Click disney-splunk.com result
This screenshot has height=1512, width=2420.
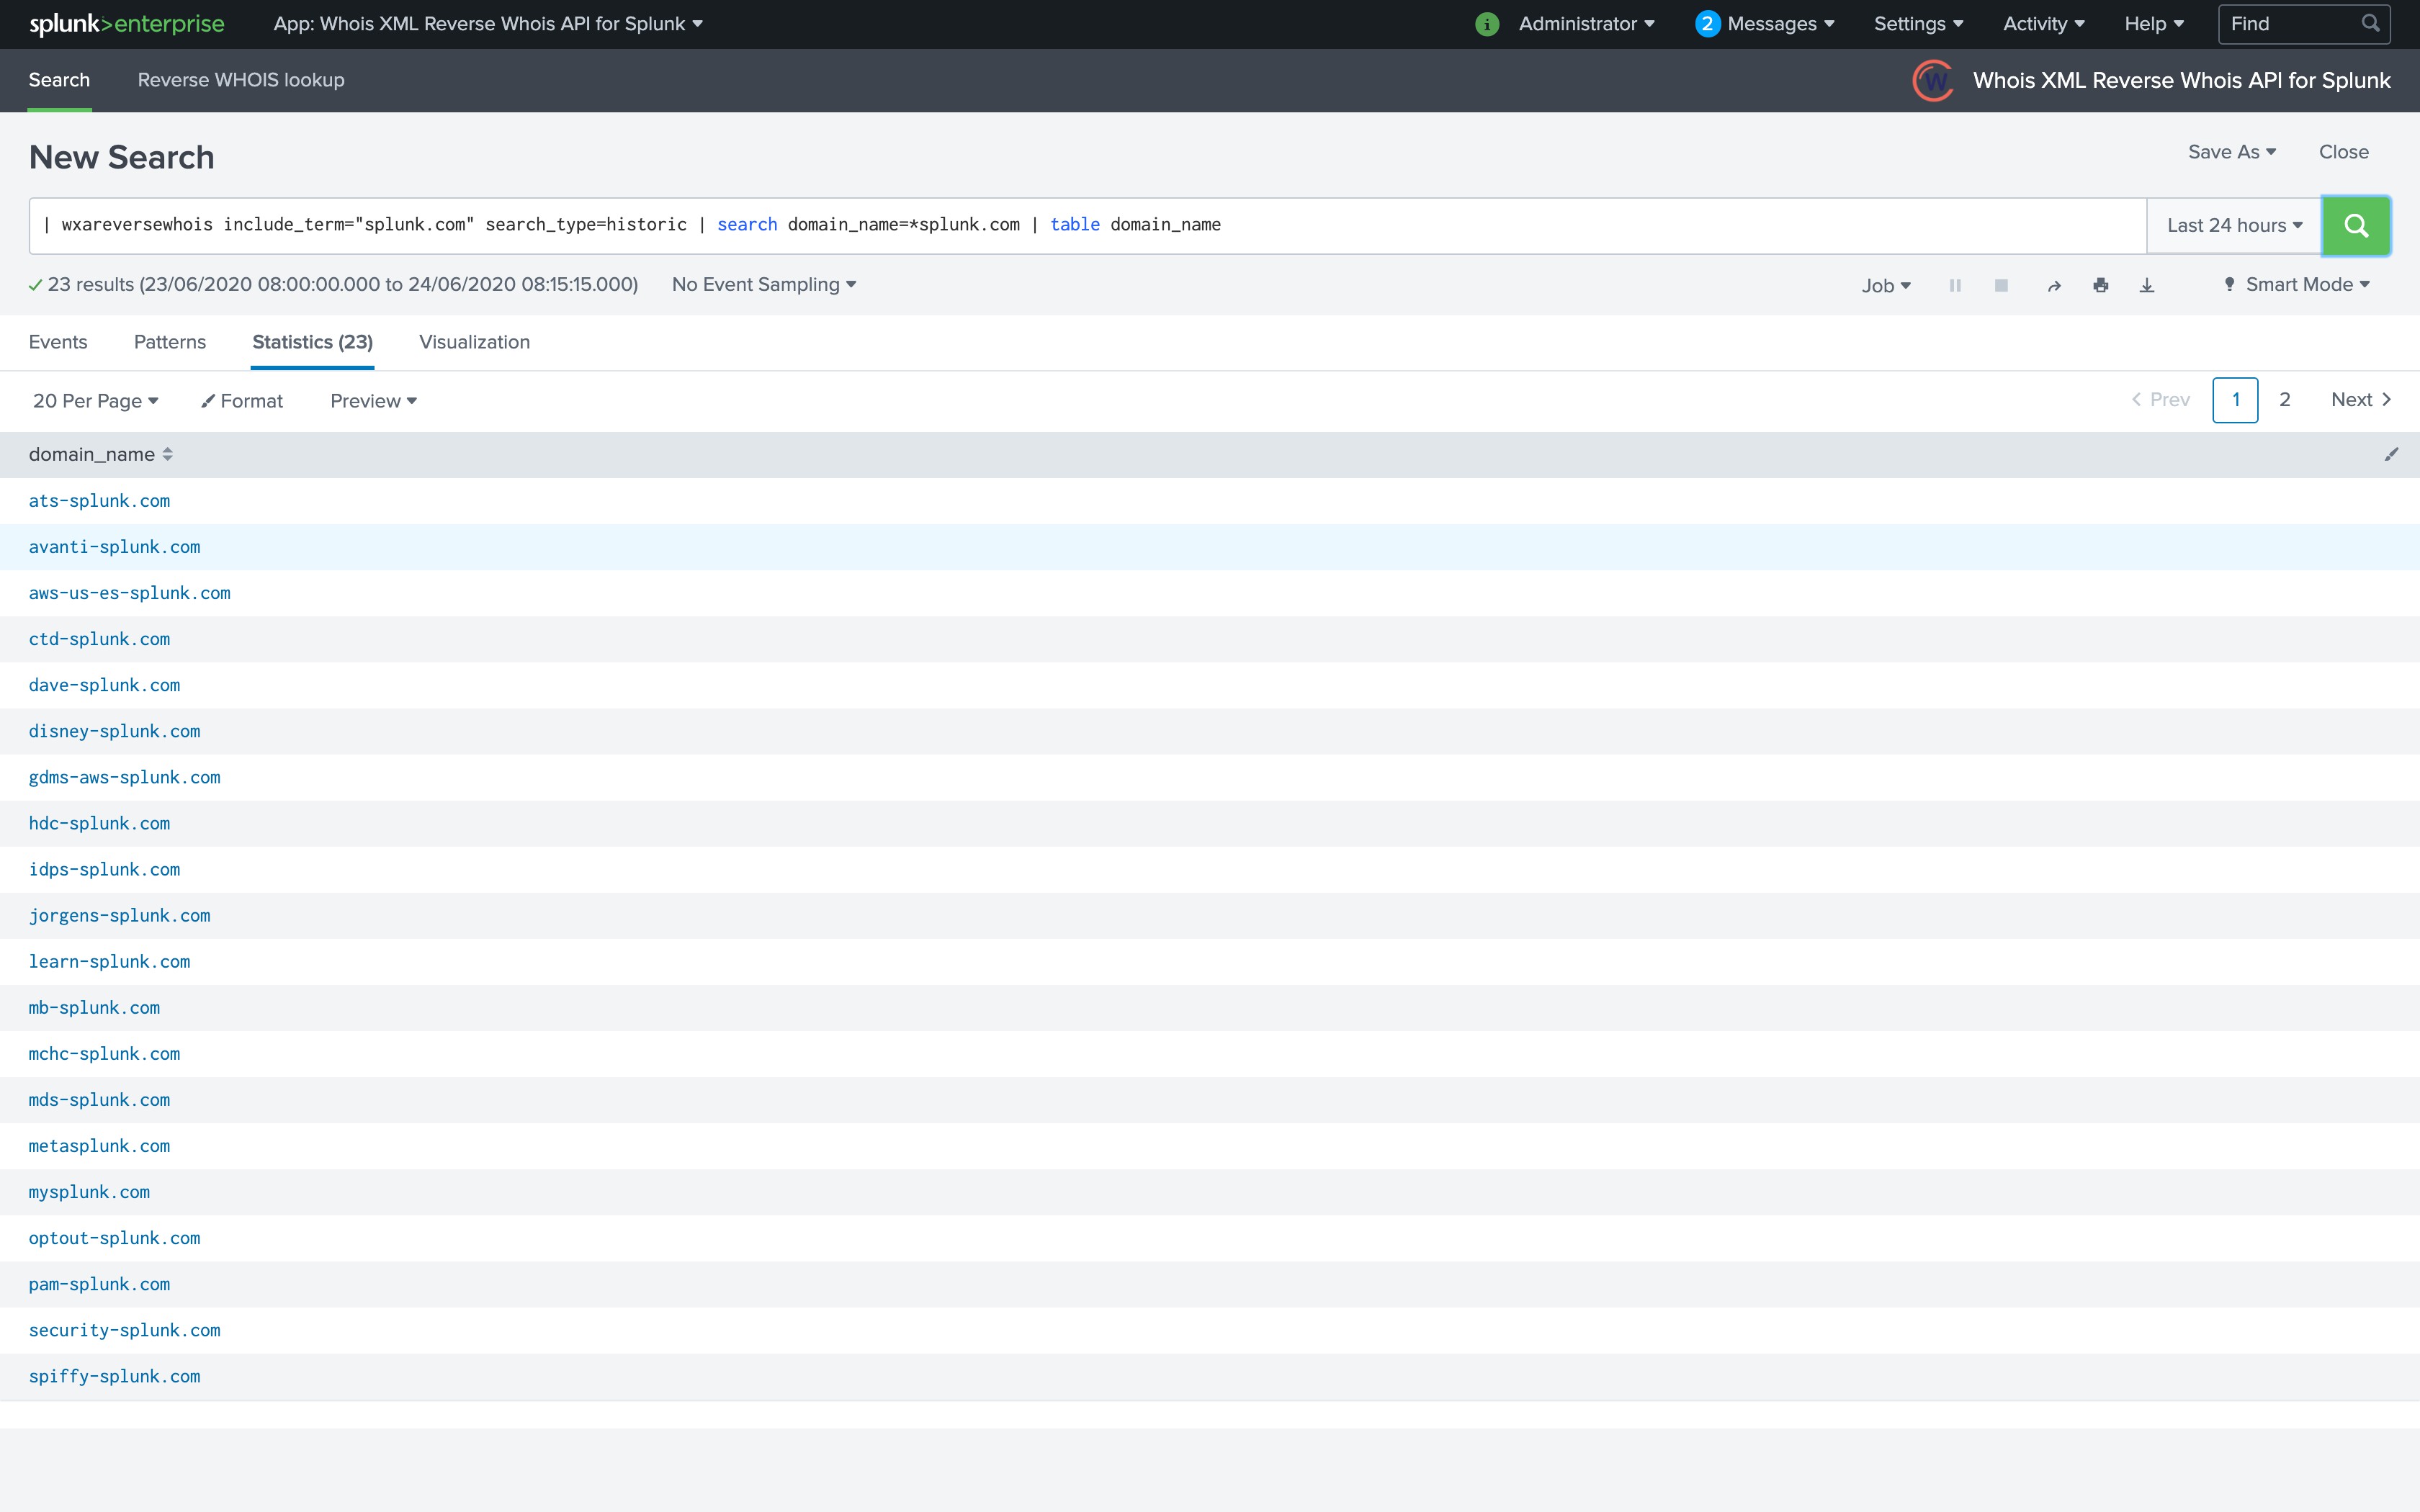click(114, 731)
